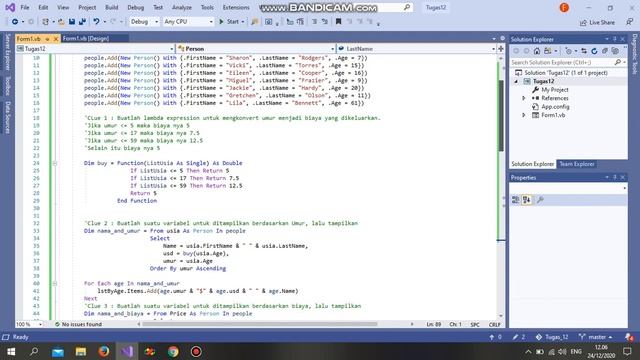This screenshot has width=640, height=360.
Task: Open the Server Explorer side tab
Action: 7,52
